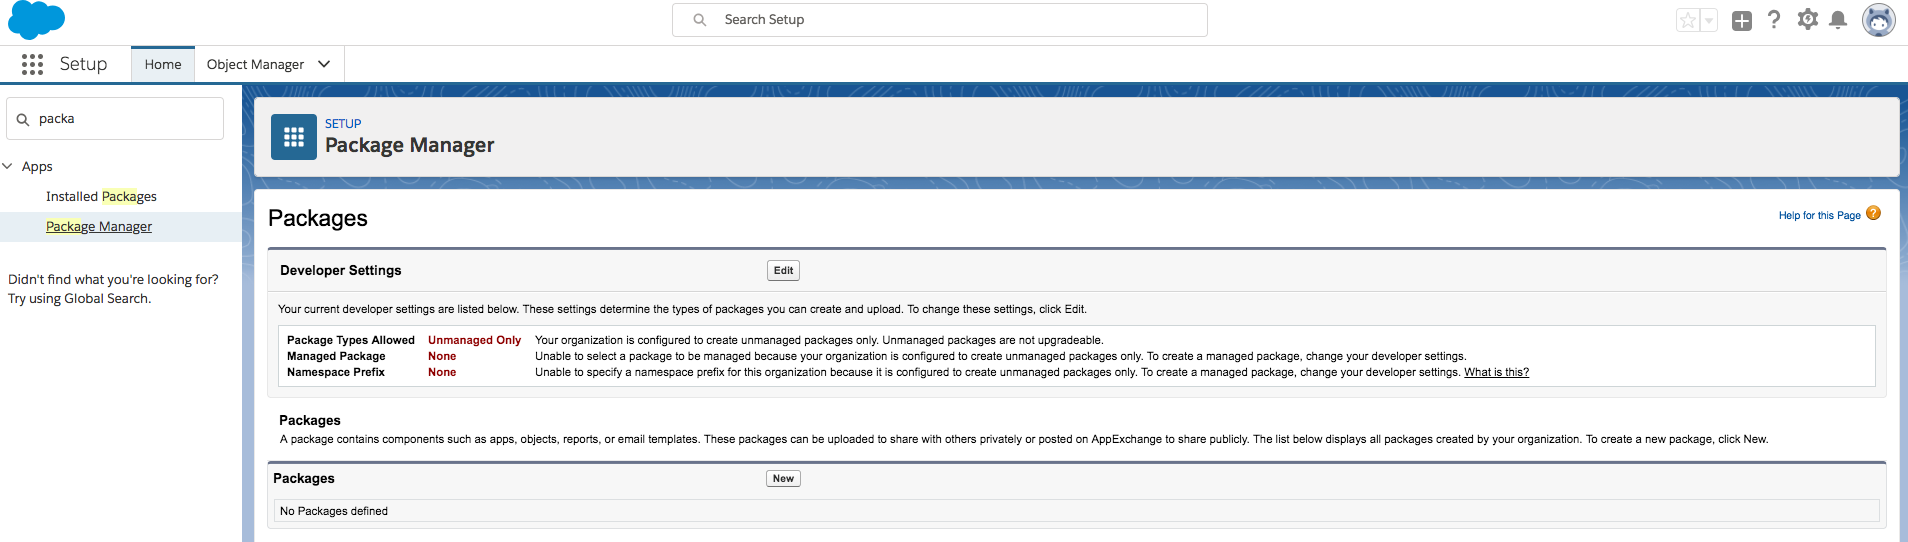The image size is (1908, 542).
Task: Click Edit in Developer Settings
Action: pos(783,271)
